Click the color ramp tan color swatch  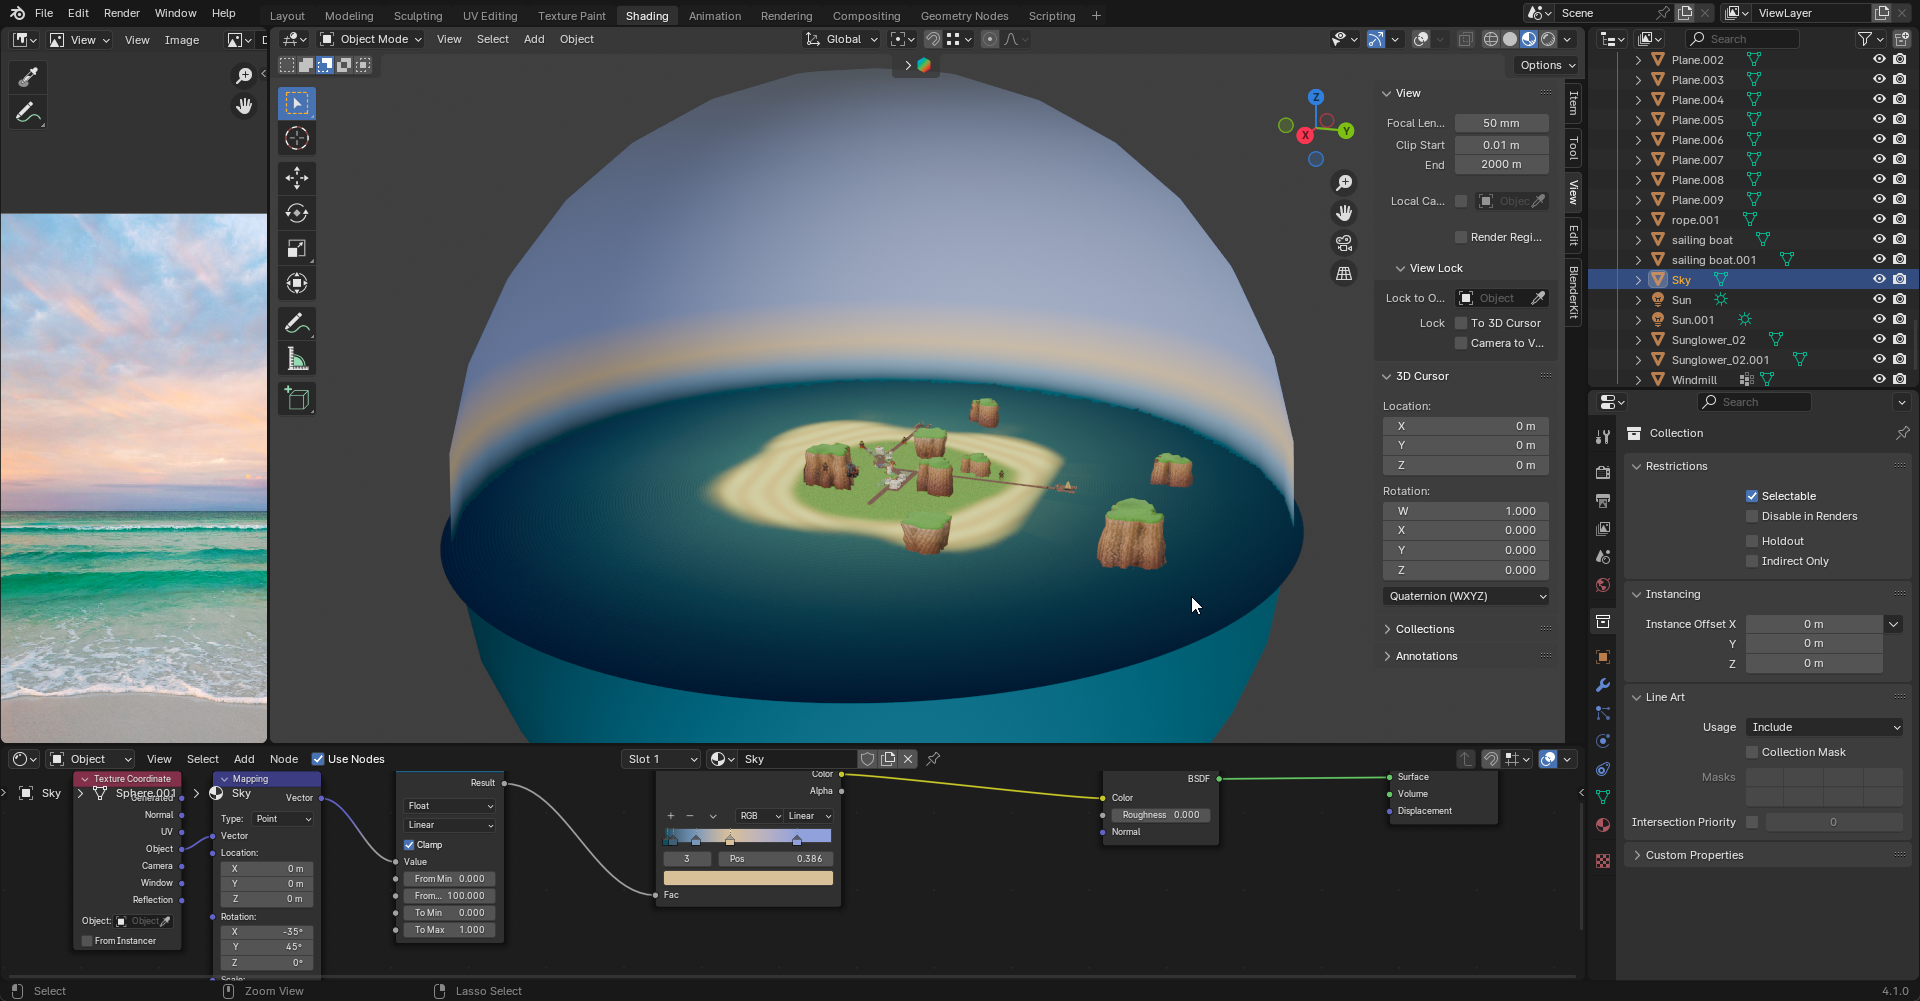pos(748,878)
